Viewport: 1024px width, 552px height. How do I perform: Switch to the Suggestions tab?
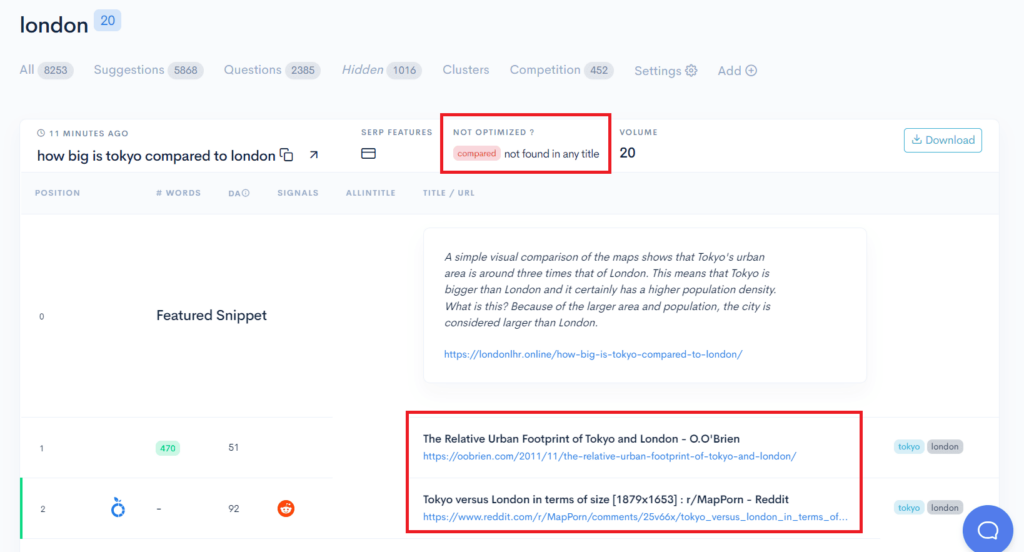129,70
